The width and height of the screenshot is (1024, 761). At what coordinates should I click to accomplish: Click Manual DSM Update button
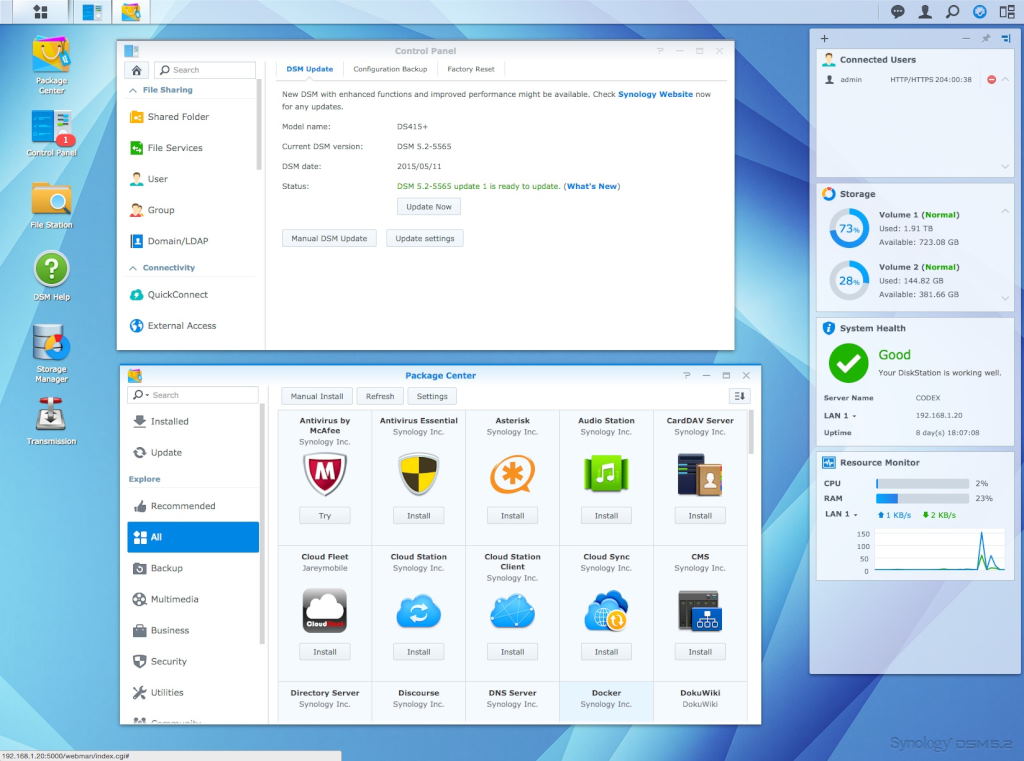tap(329, 238)
